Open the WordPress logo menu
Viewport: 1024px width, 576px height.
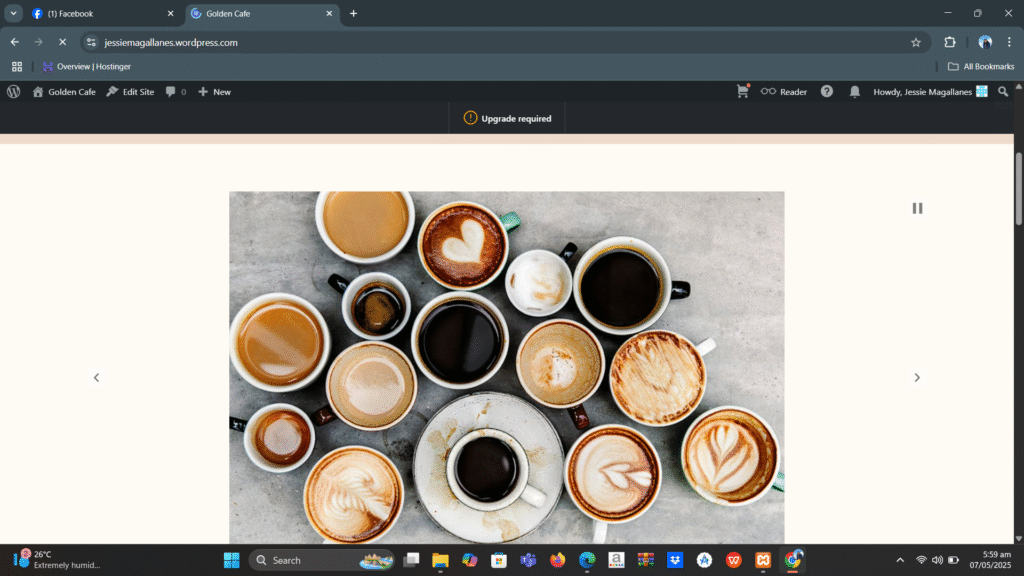pos(14,91)
